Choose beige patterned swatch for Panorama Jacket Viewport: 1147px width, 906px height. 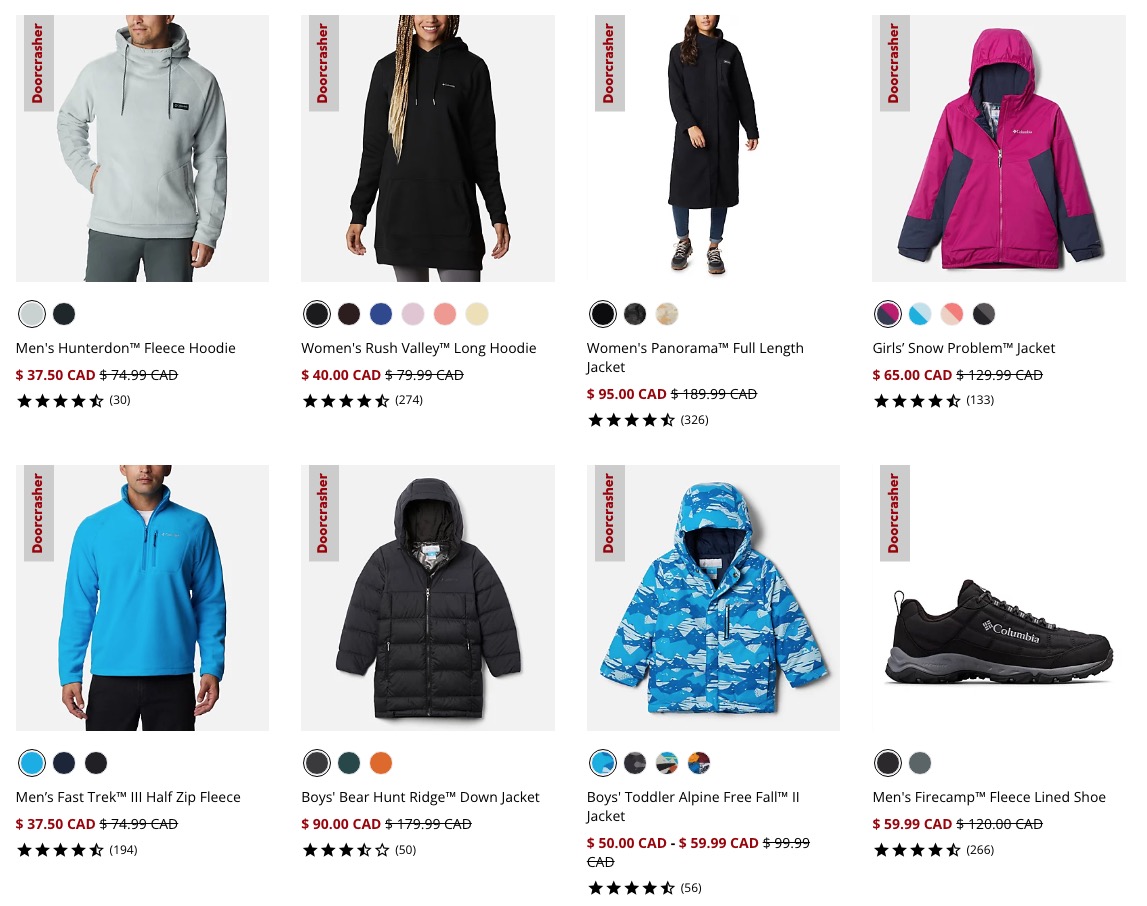point(666,314)
